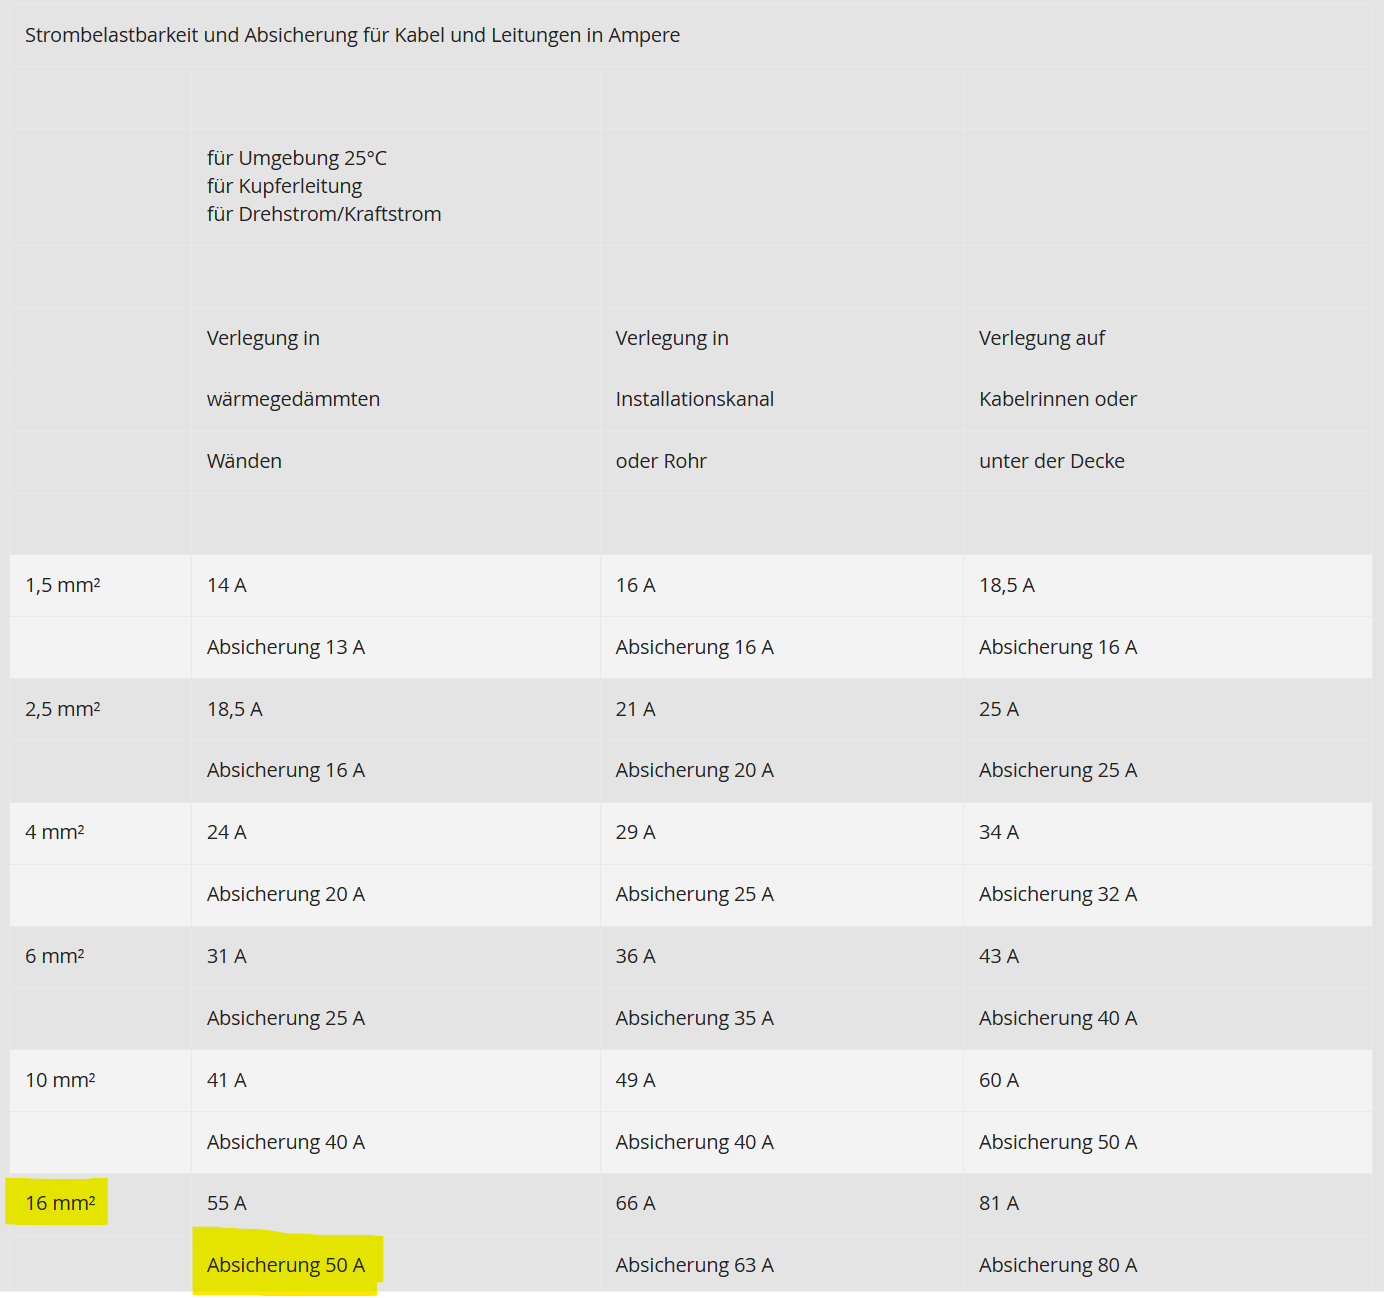Click the "Absicherung 13 A" cell
Image resolution: width=1384 pixels, height=1298 pixels.
(286, 647)
